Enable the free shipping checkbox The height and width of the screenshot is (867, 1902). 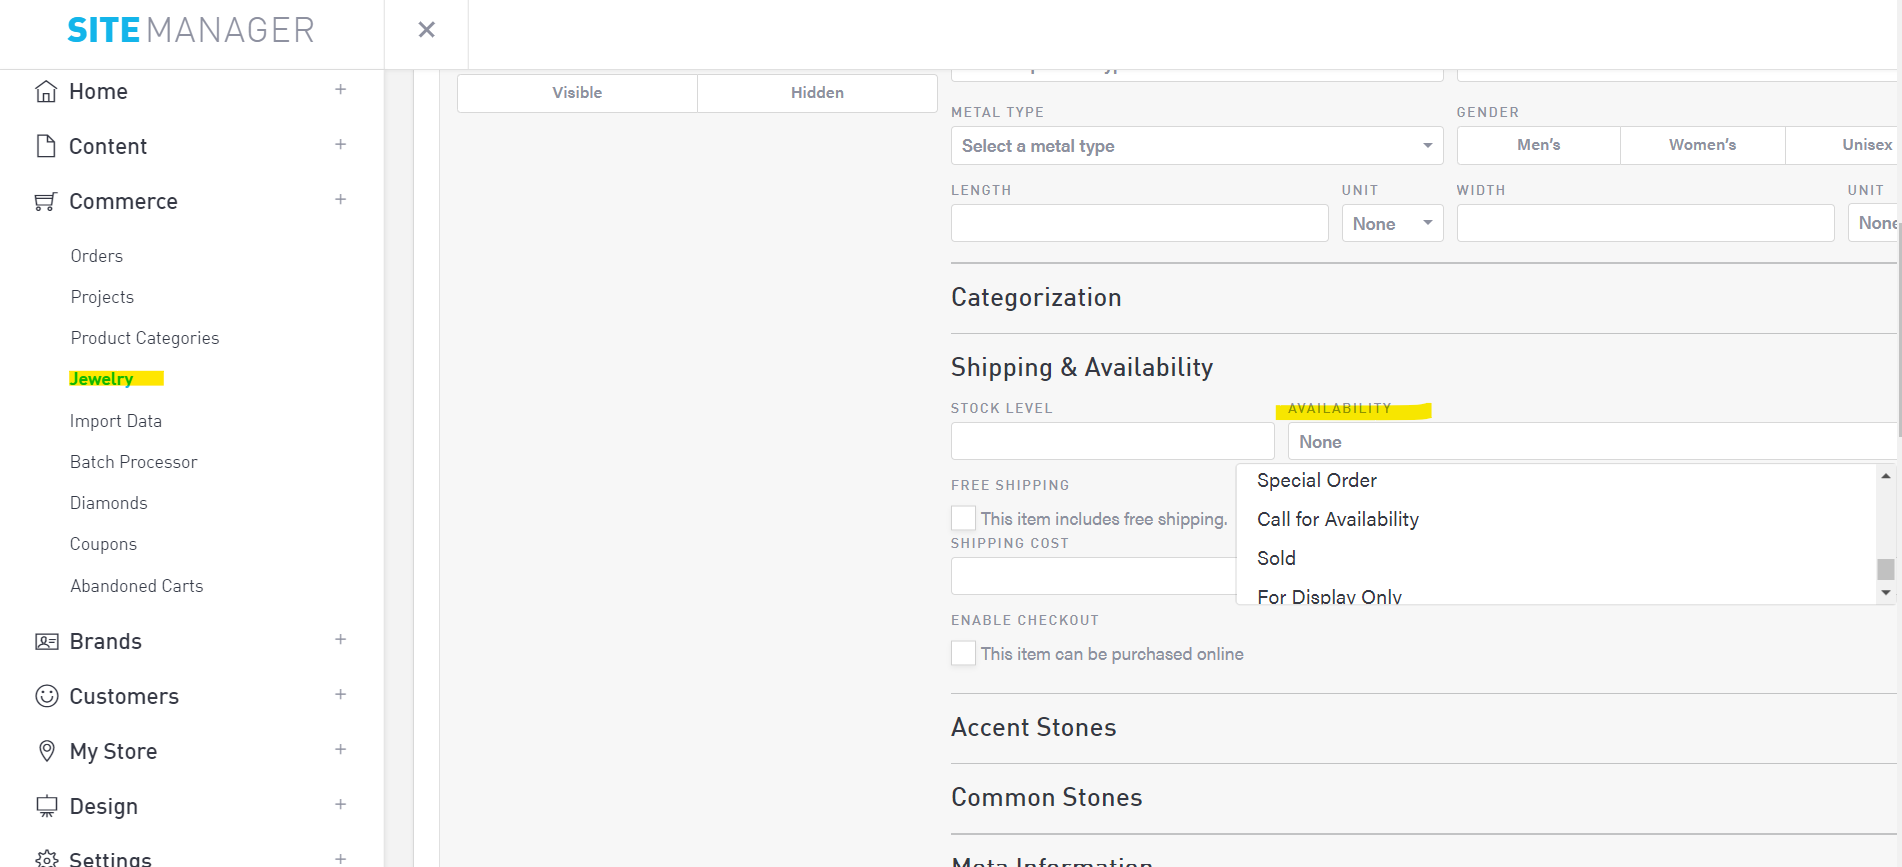[963, 518]
